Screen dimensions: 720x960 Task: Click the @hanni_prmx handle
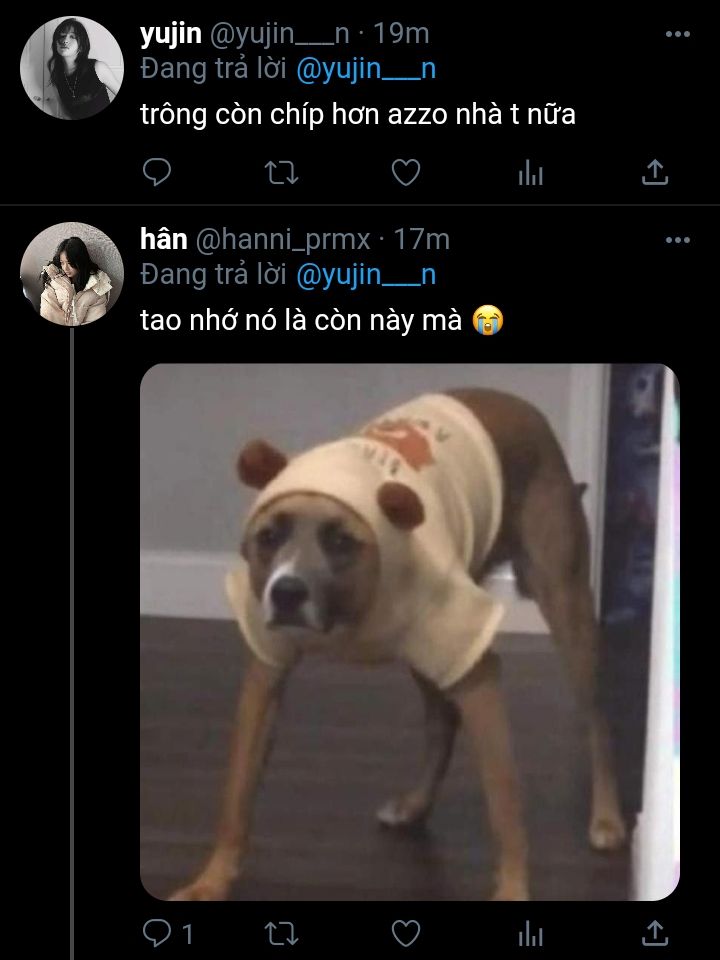[283, 240]
